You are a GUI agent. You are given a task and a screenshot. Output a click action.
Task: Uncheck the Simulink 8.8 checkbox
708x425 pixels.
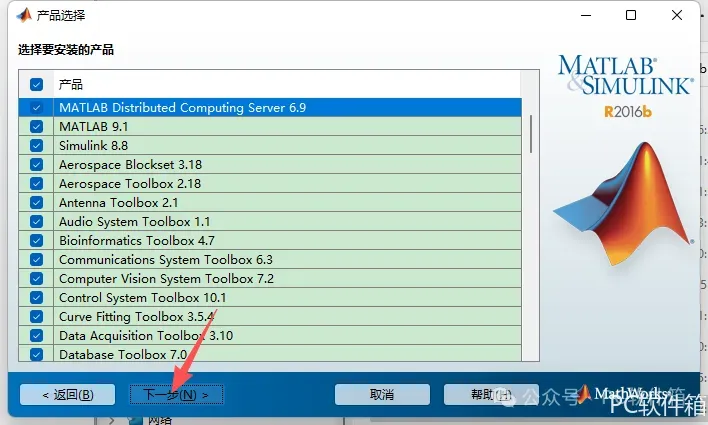(x=37, y=145)
